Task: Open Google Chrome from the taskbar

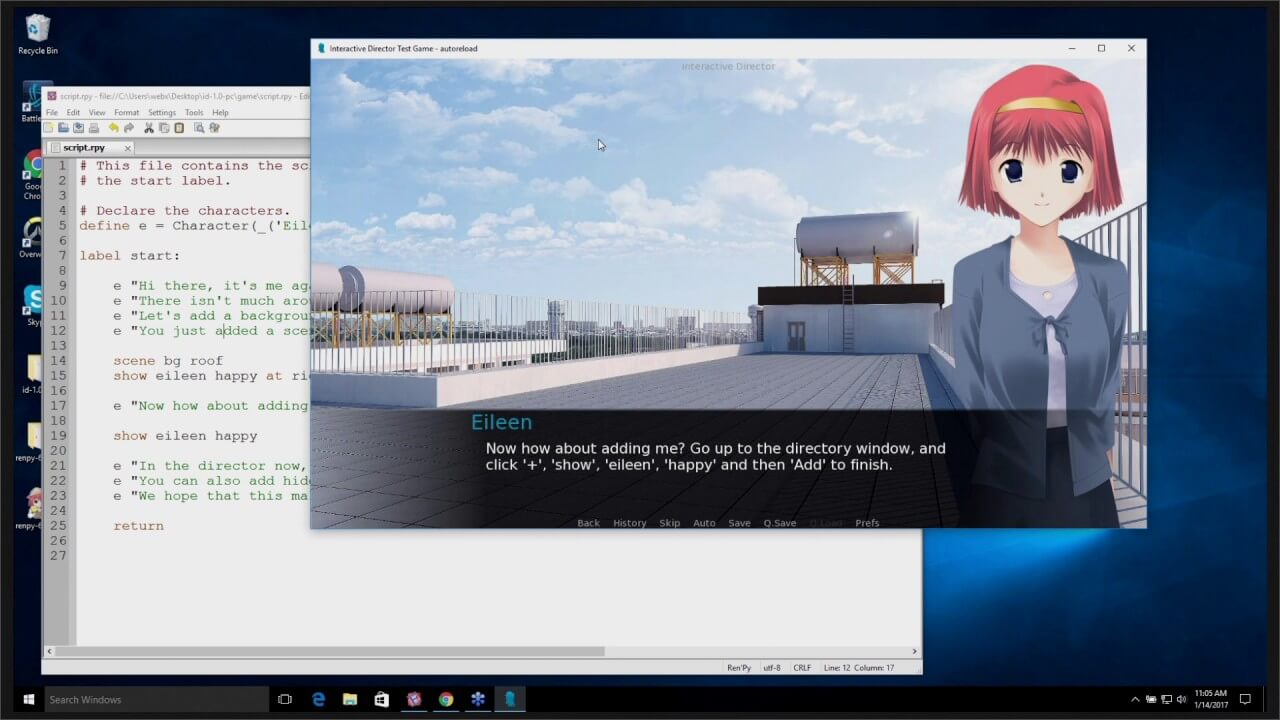Action: pyautogui.click(x=446, y=699)
